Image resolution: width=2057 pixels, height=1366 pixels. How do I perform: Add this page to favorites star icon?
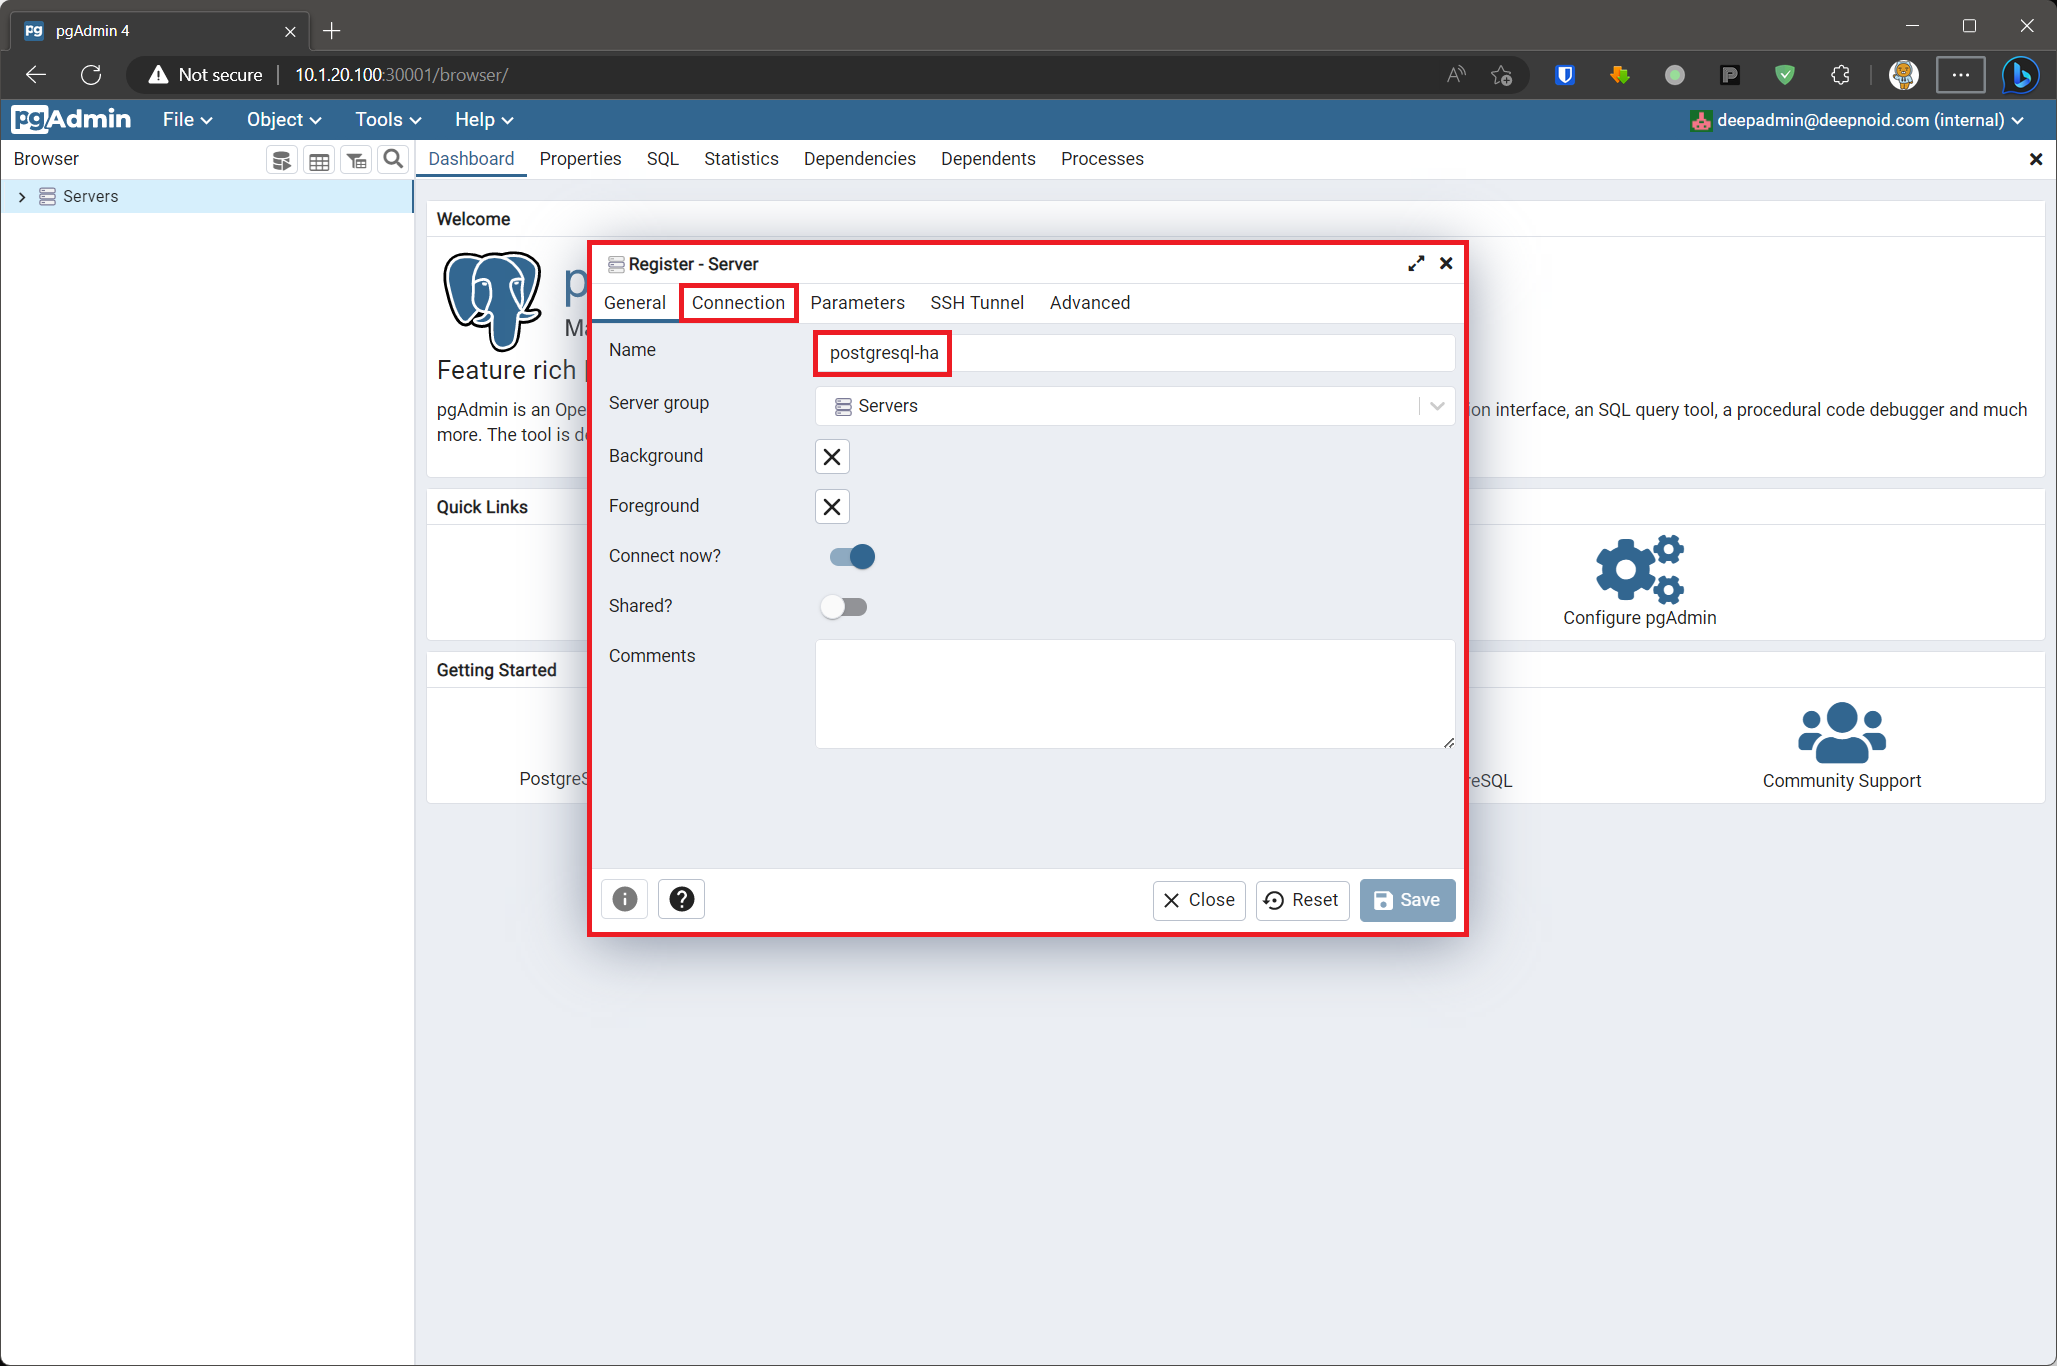coord(1501,75)
